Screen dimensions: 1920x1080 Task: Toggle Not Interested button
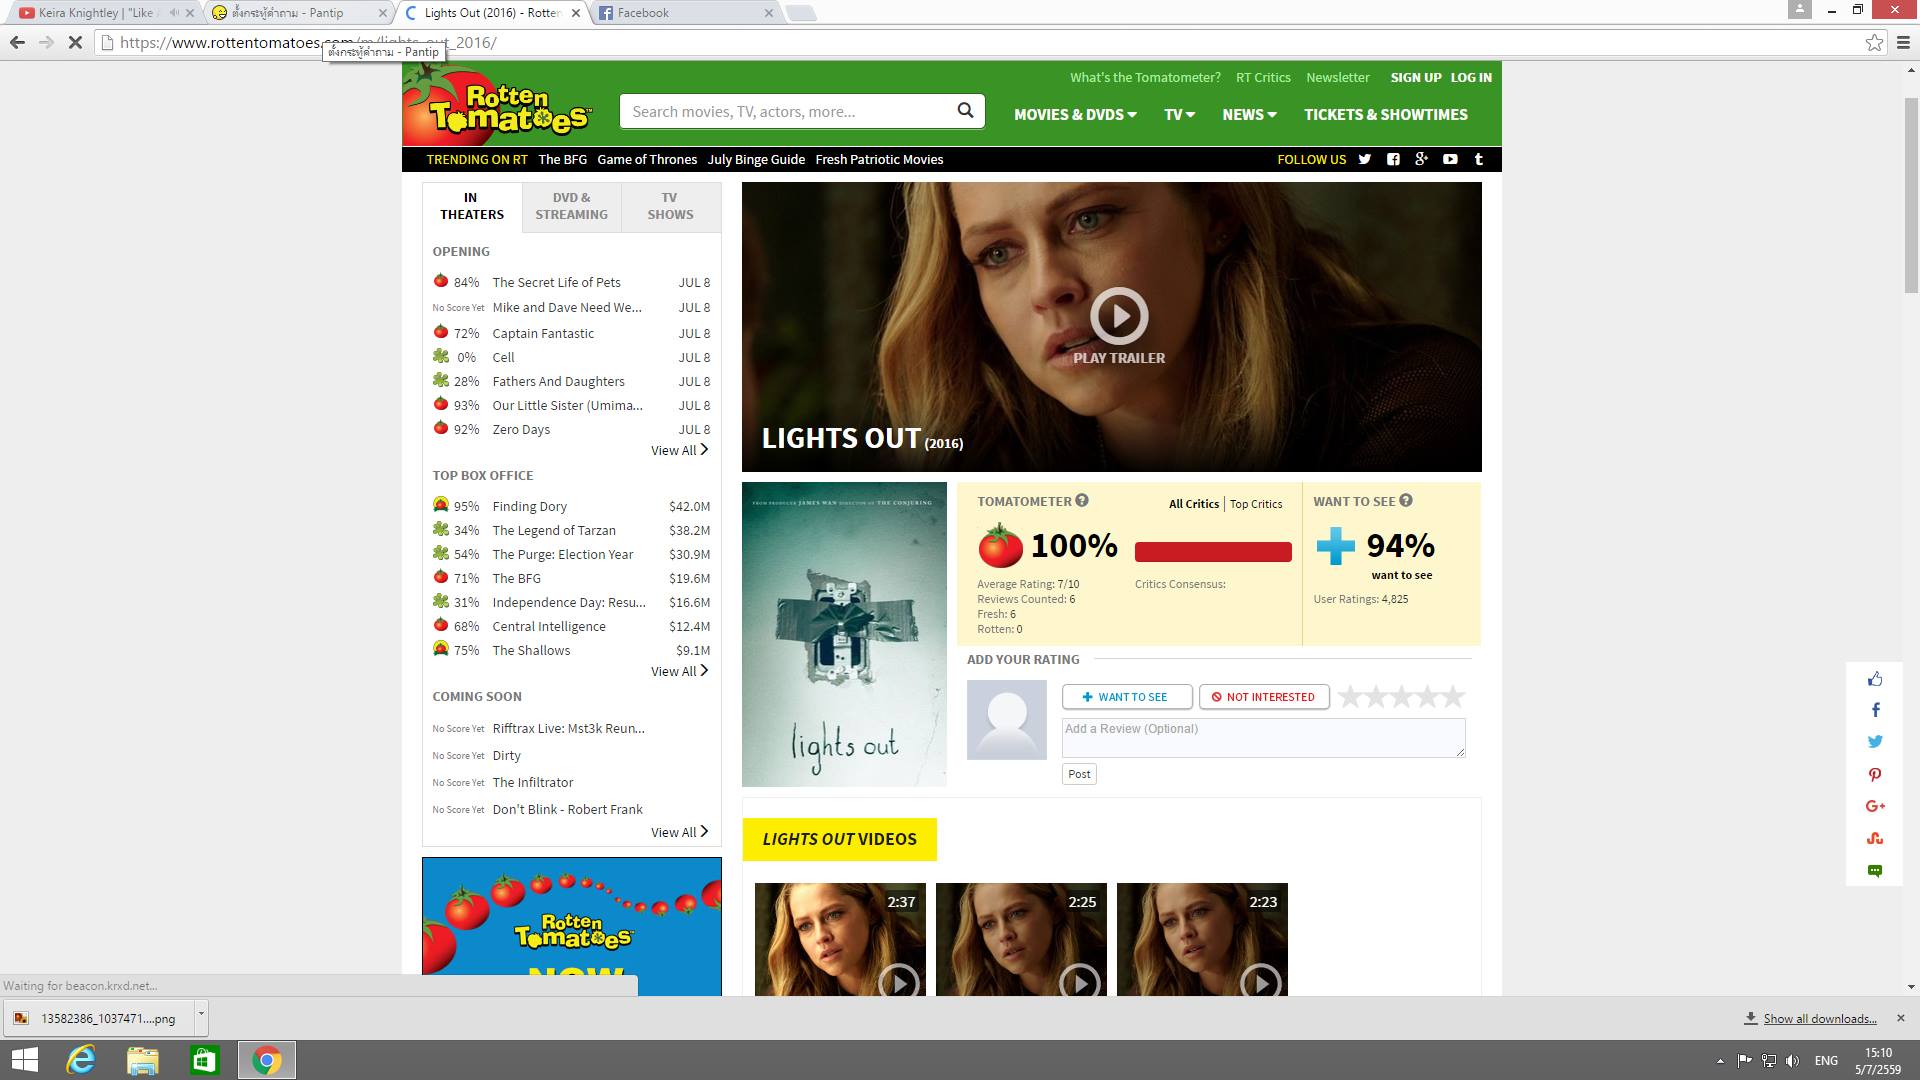click(1264, 697)
